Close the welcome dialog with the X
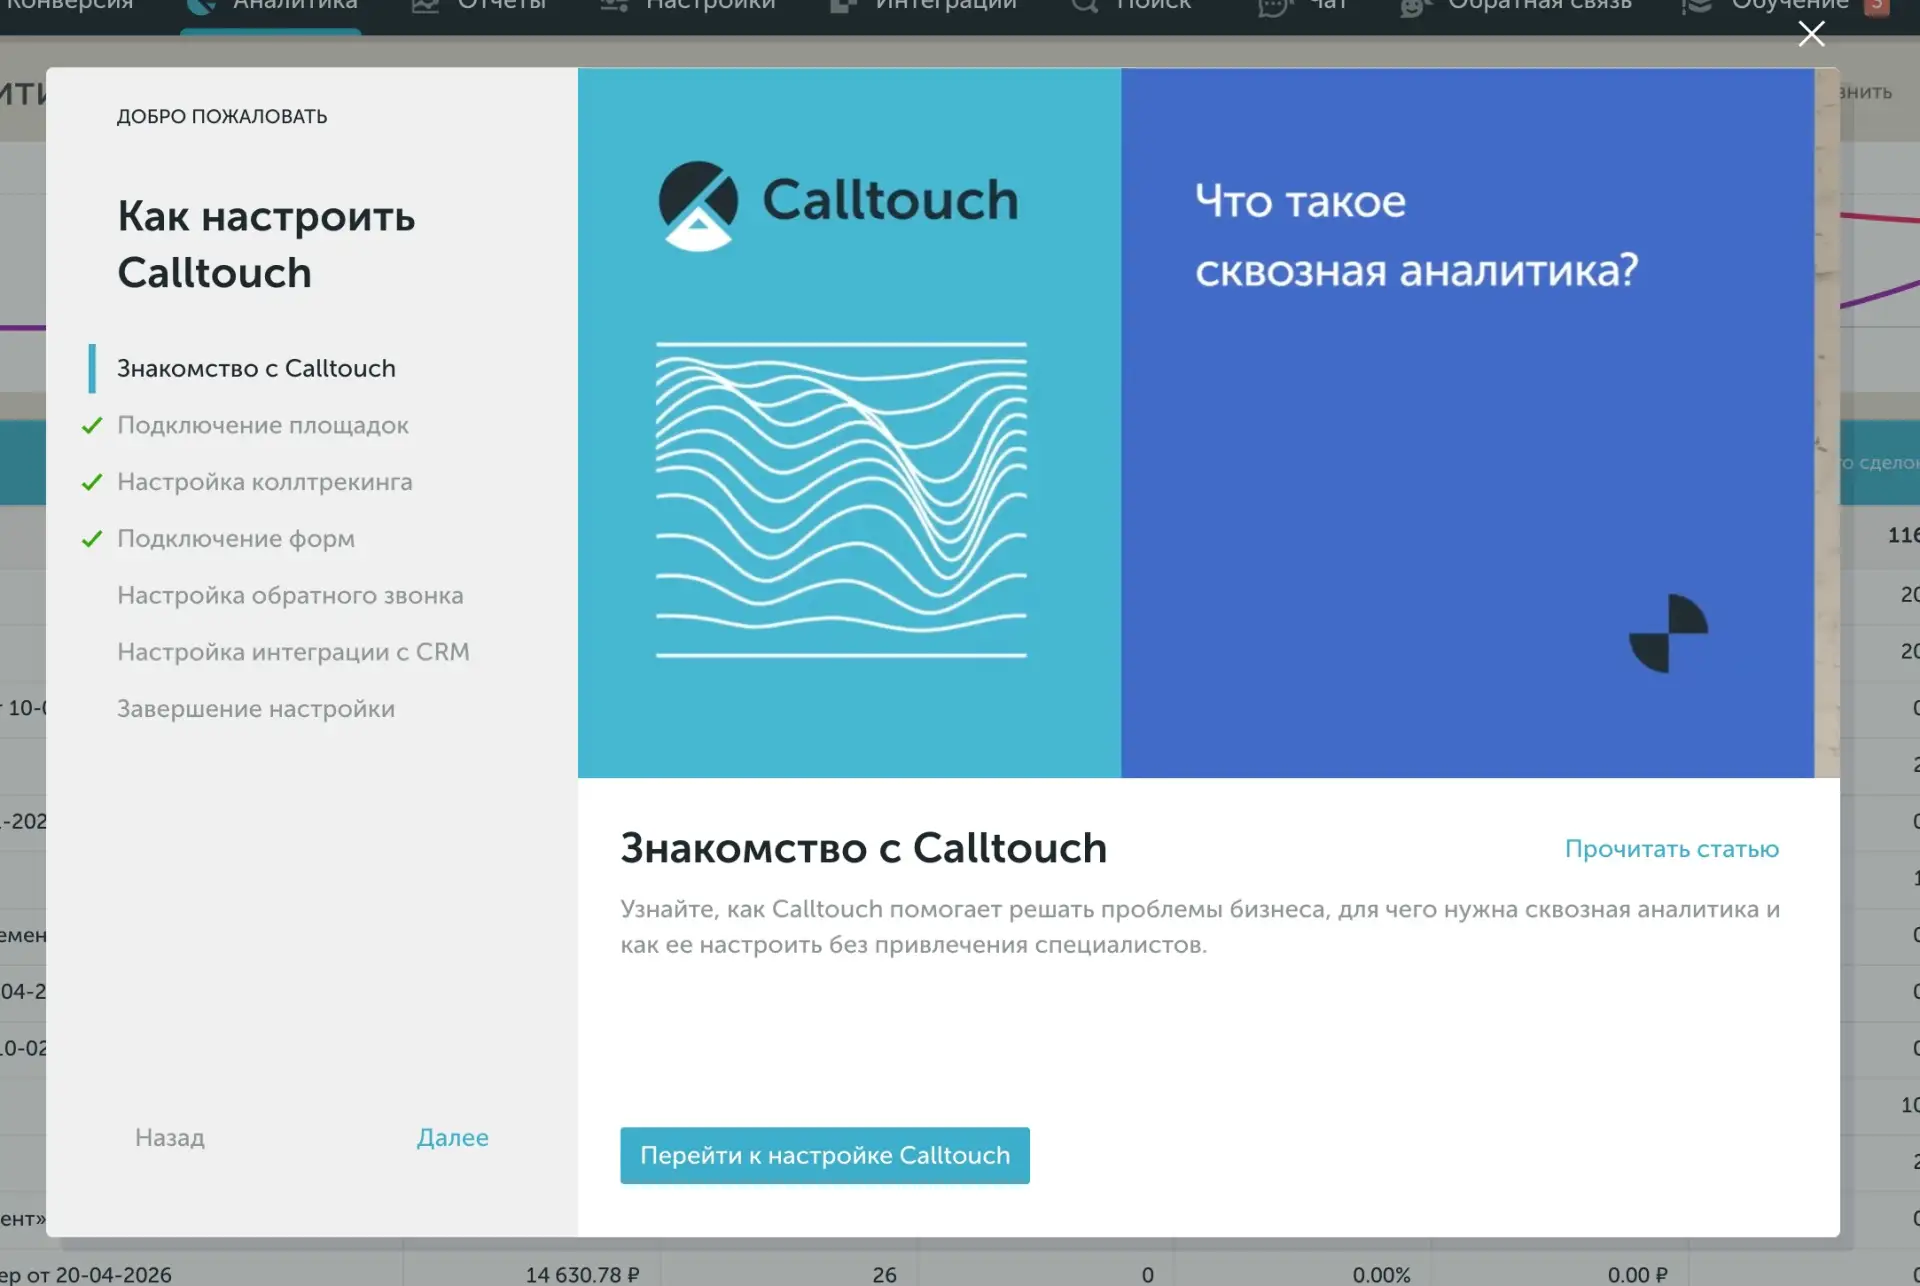The height and width of the screenshot is (1286, 1920). coord(1811,35)
